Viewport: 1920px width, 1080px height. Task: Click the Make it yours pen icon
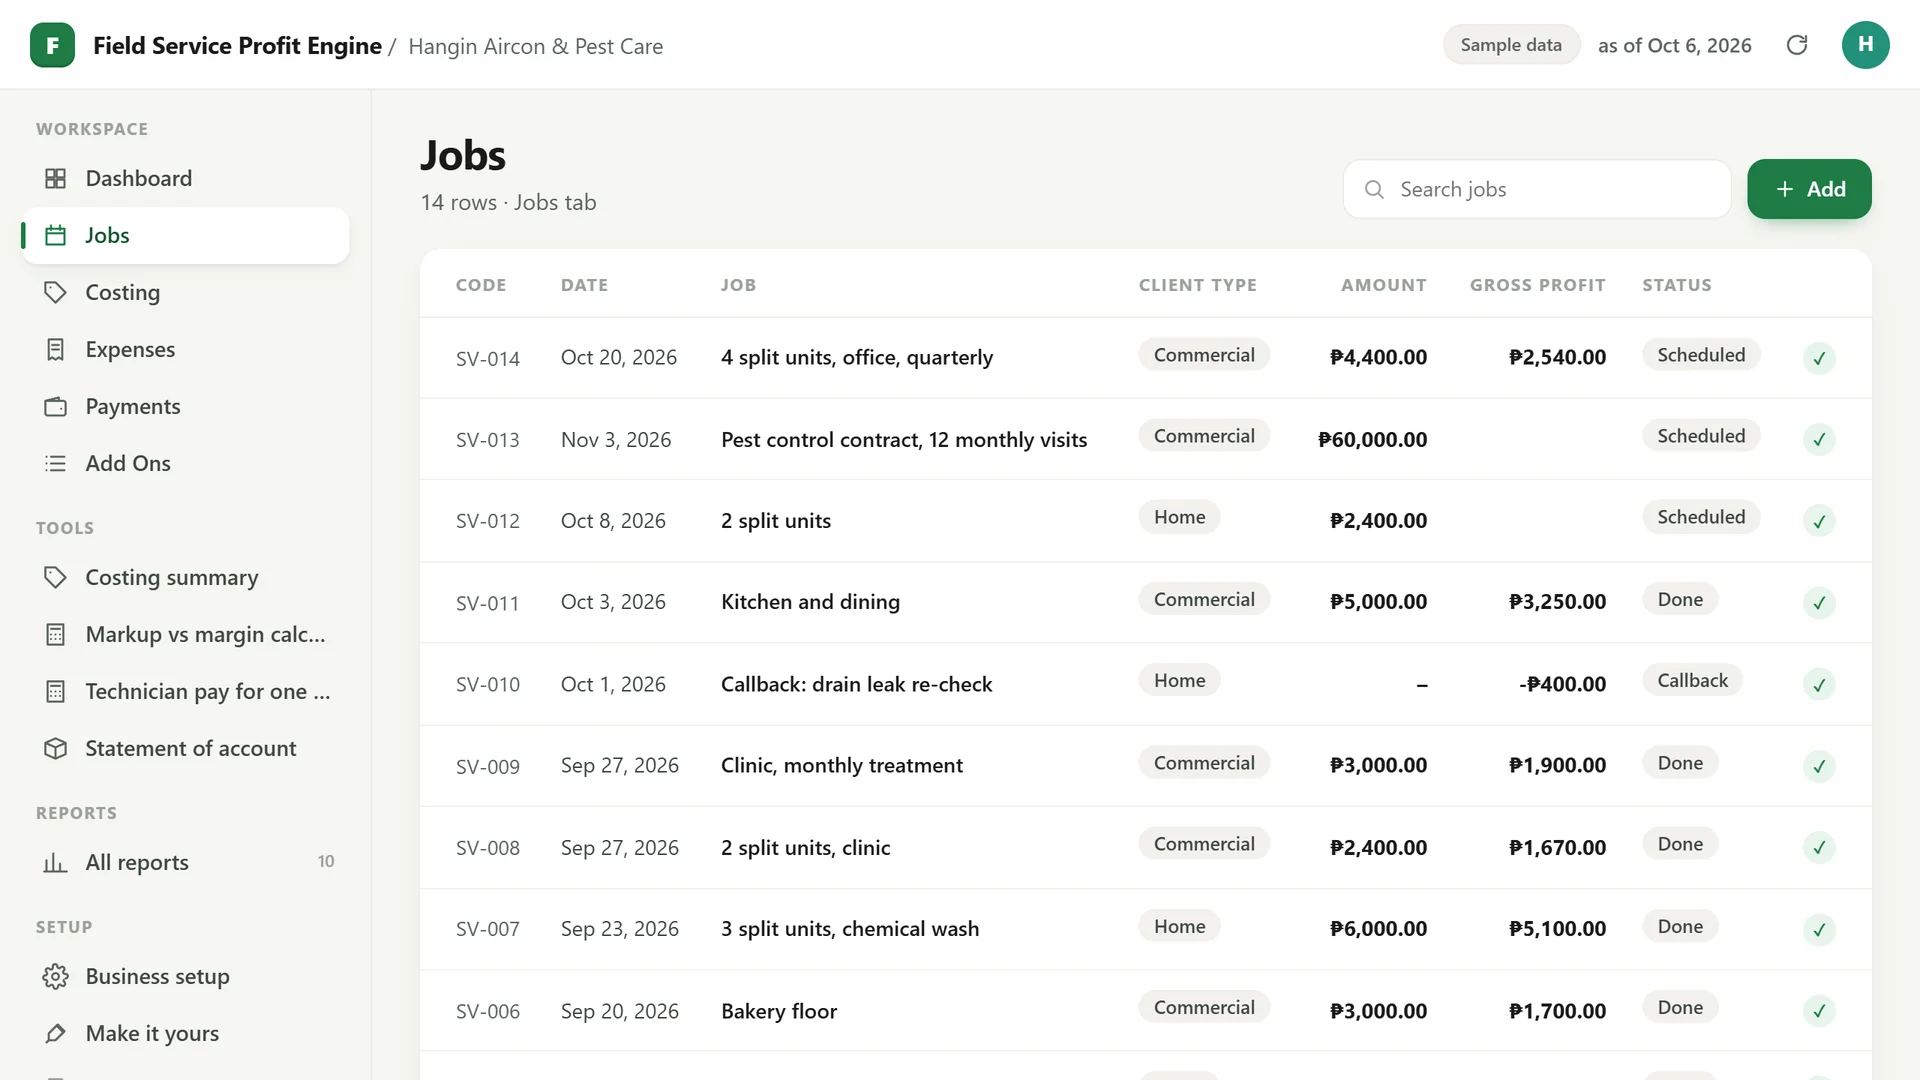click(56, 1033)
